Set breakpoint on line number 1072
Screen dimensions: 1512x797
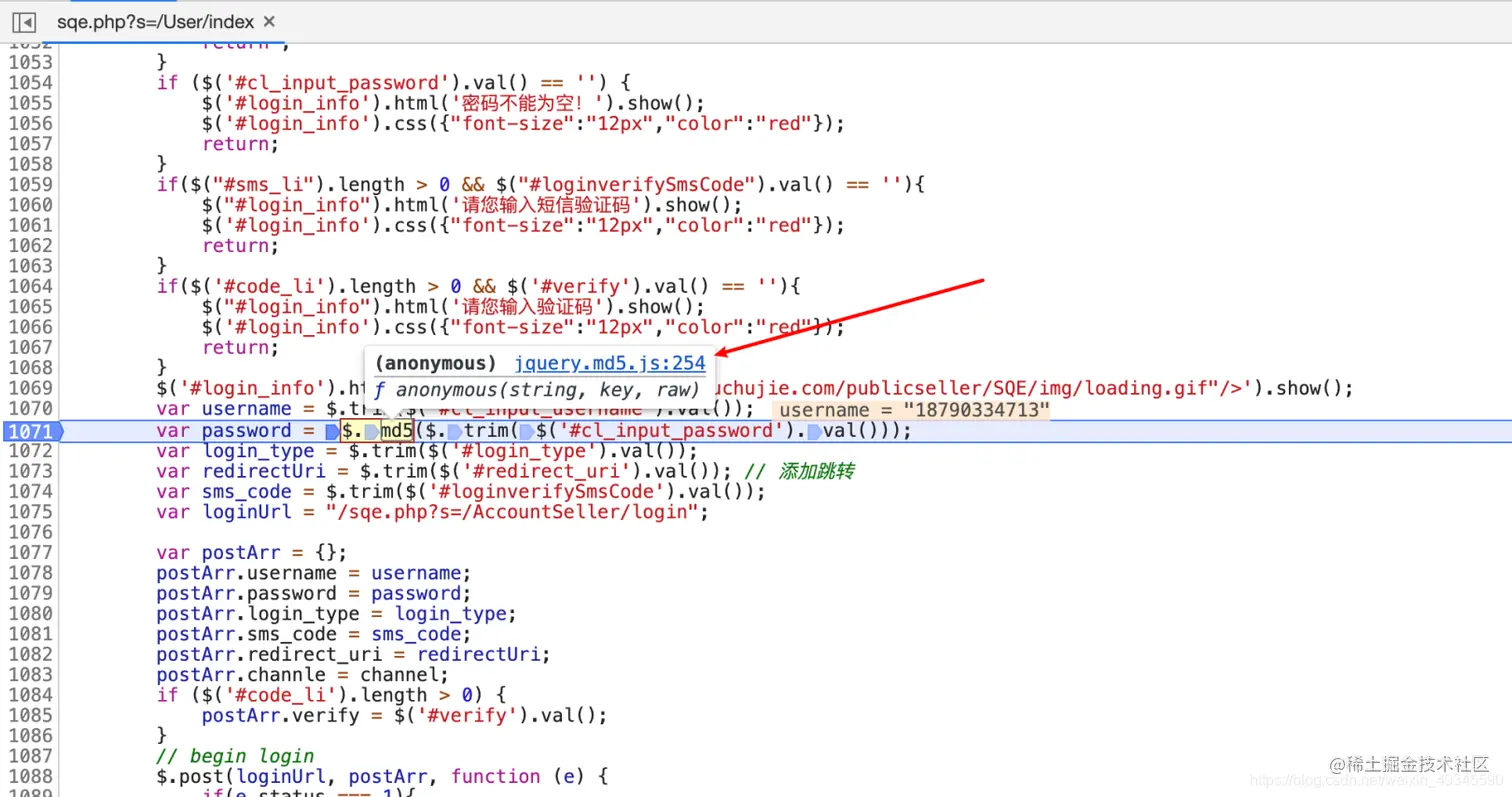pos(29,451)
